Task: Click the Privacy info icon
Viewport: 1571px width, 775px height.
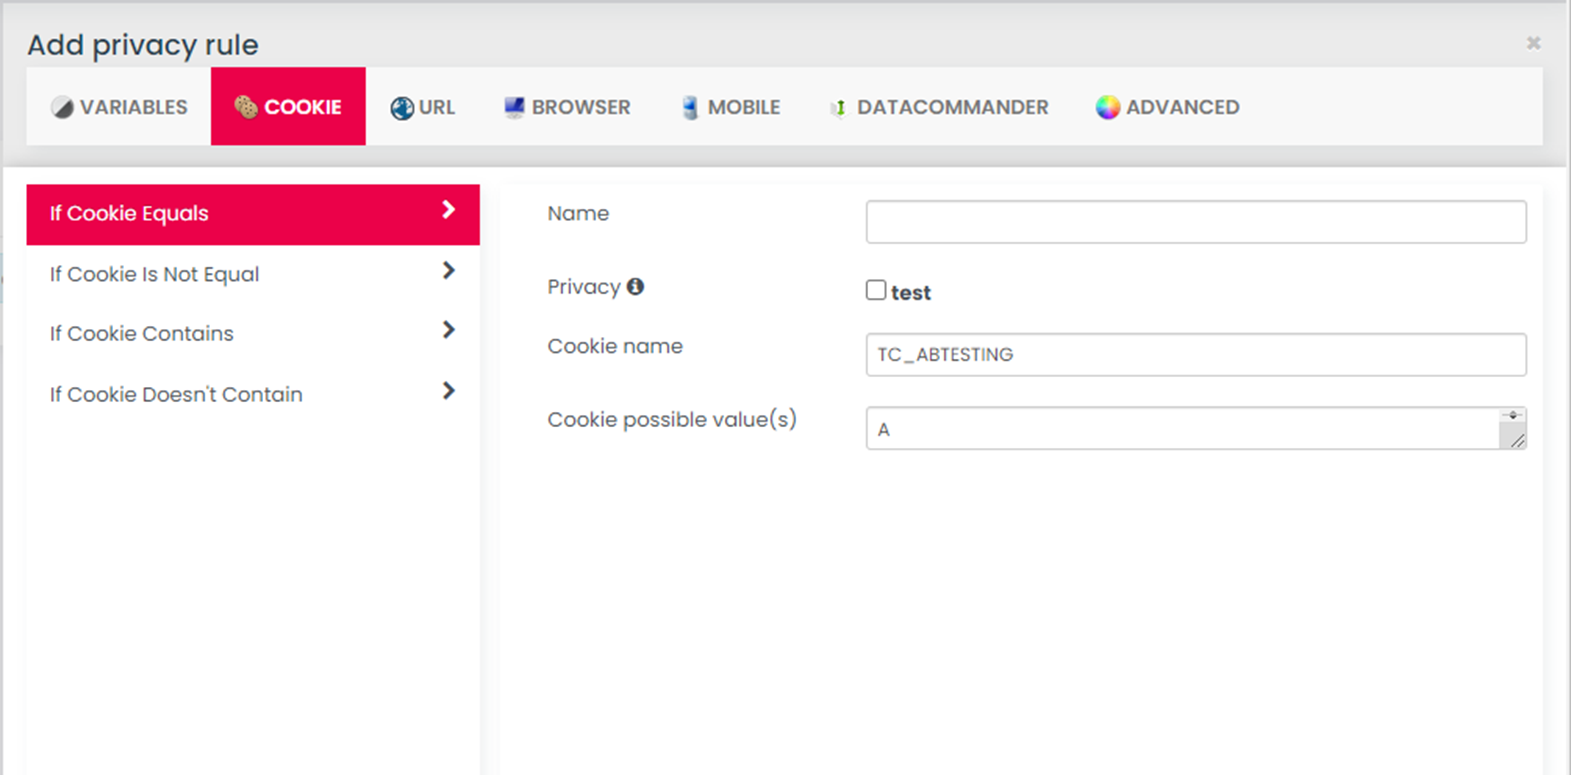Action: point(635,287)
